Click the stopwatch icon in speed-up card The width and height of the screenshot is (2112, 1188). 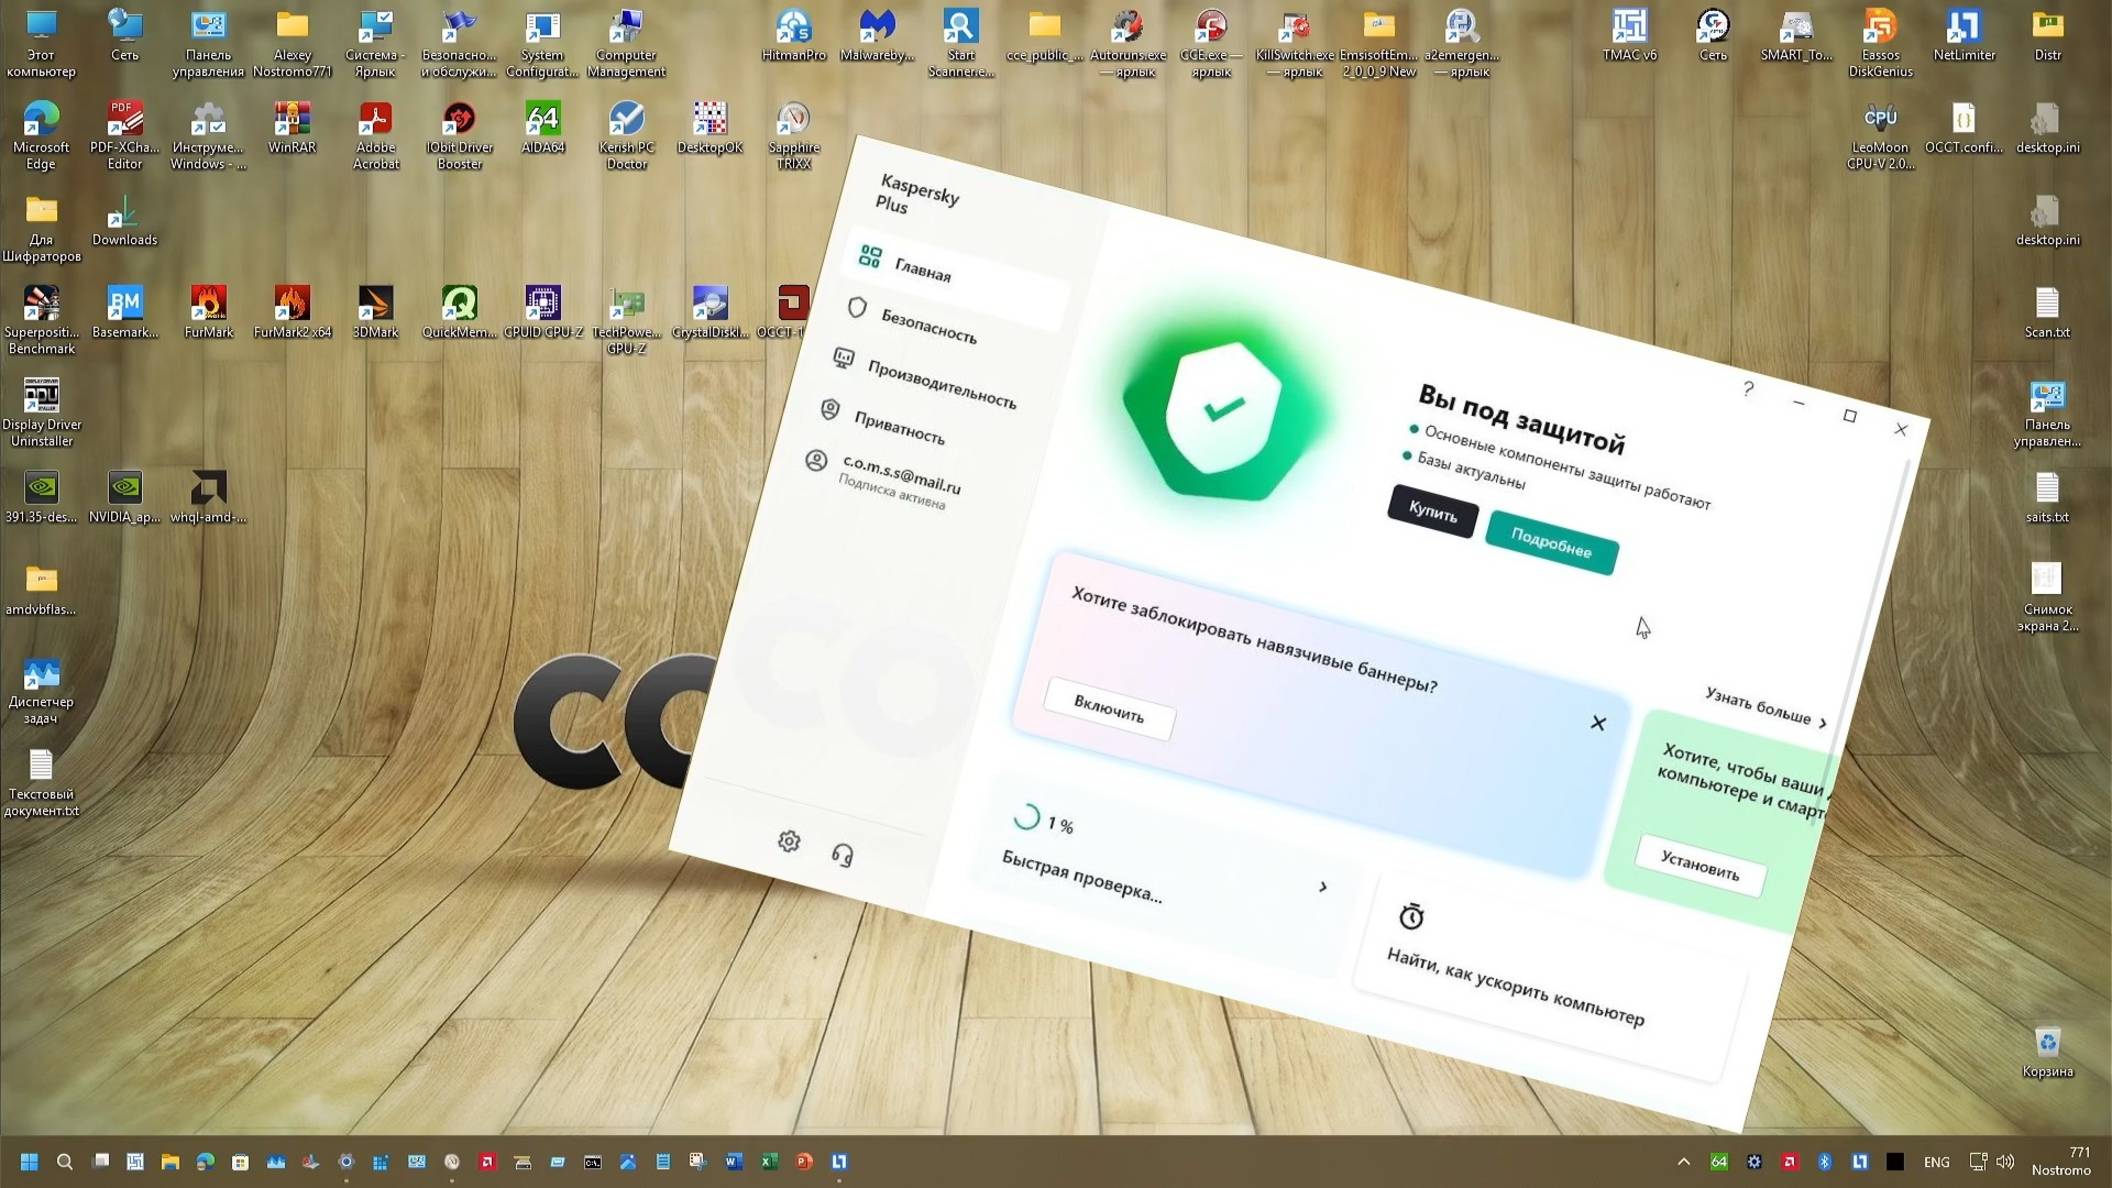click(x=1411, y=916)
